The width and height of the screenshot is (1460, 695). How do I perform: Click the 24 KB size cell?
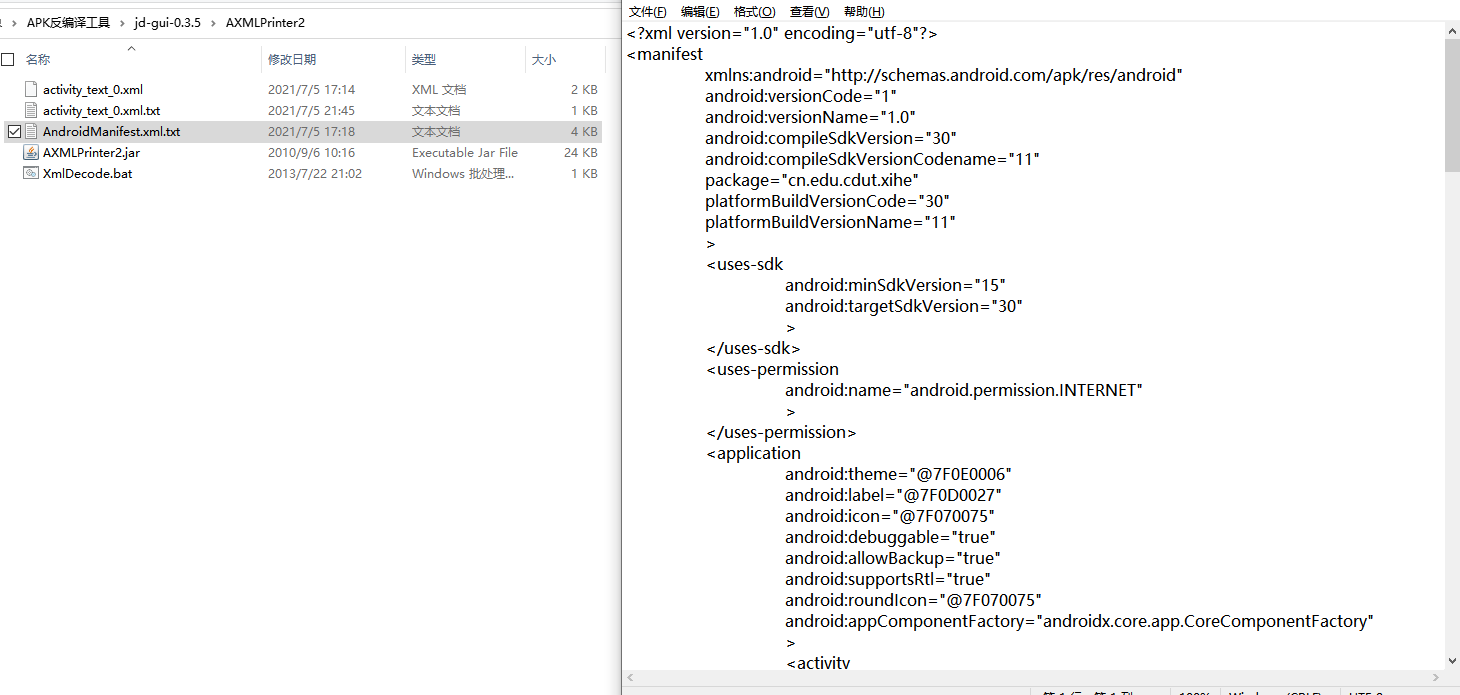tap(581, 153)
